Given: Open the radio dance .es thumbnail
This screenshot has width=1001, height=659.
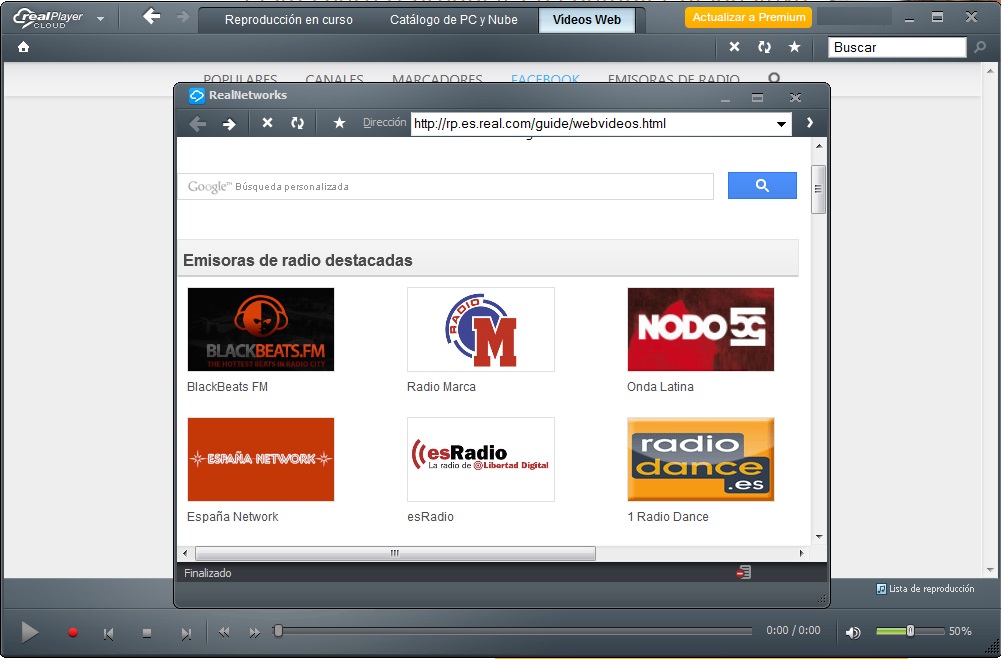Looking at the screenshot, I should click(701, 460).
